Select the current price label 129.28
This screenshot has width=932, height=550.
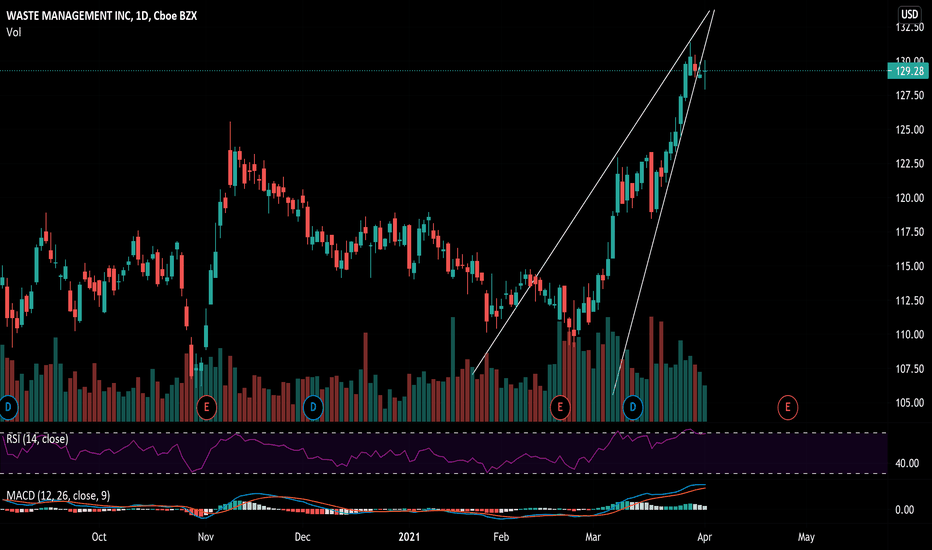pos(908,71)
